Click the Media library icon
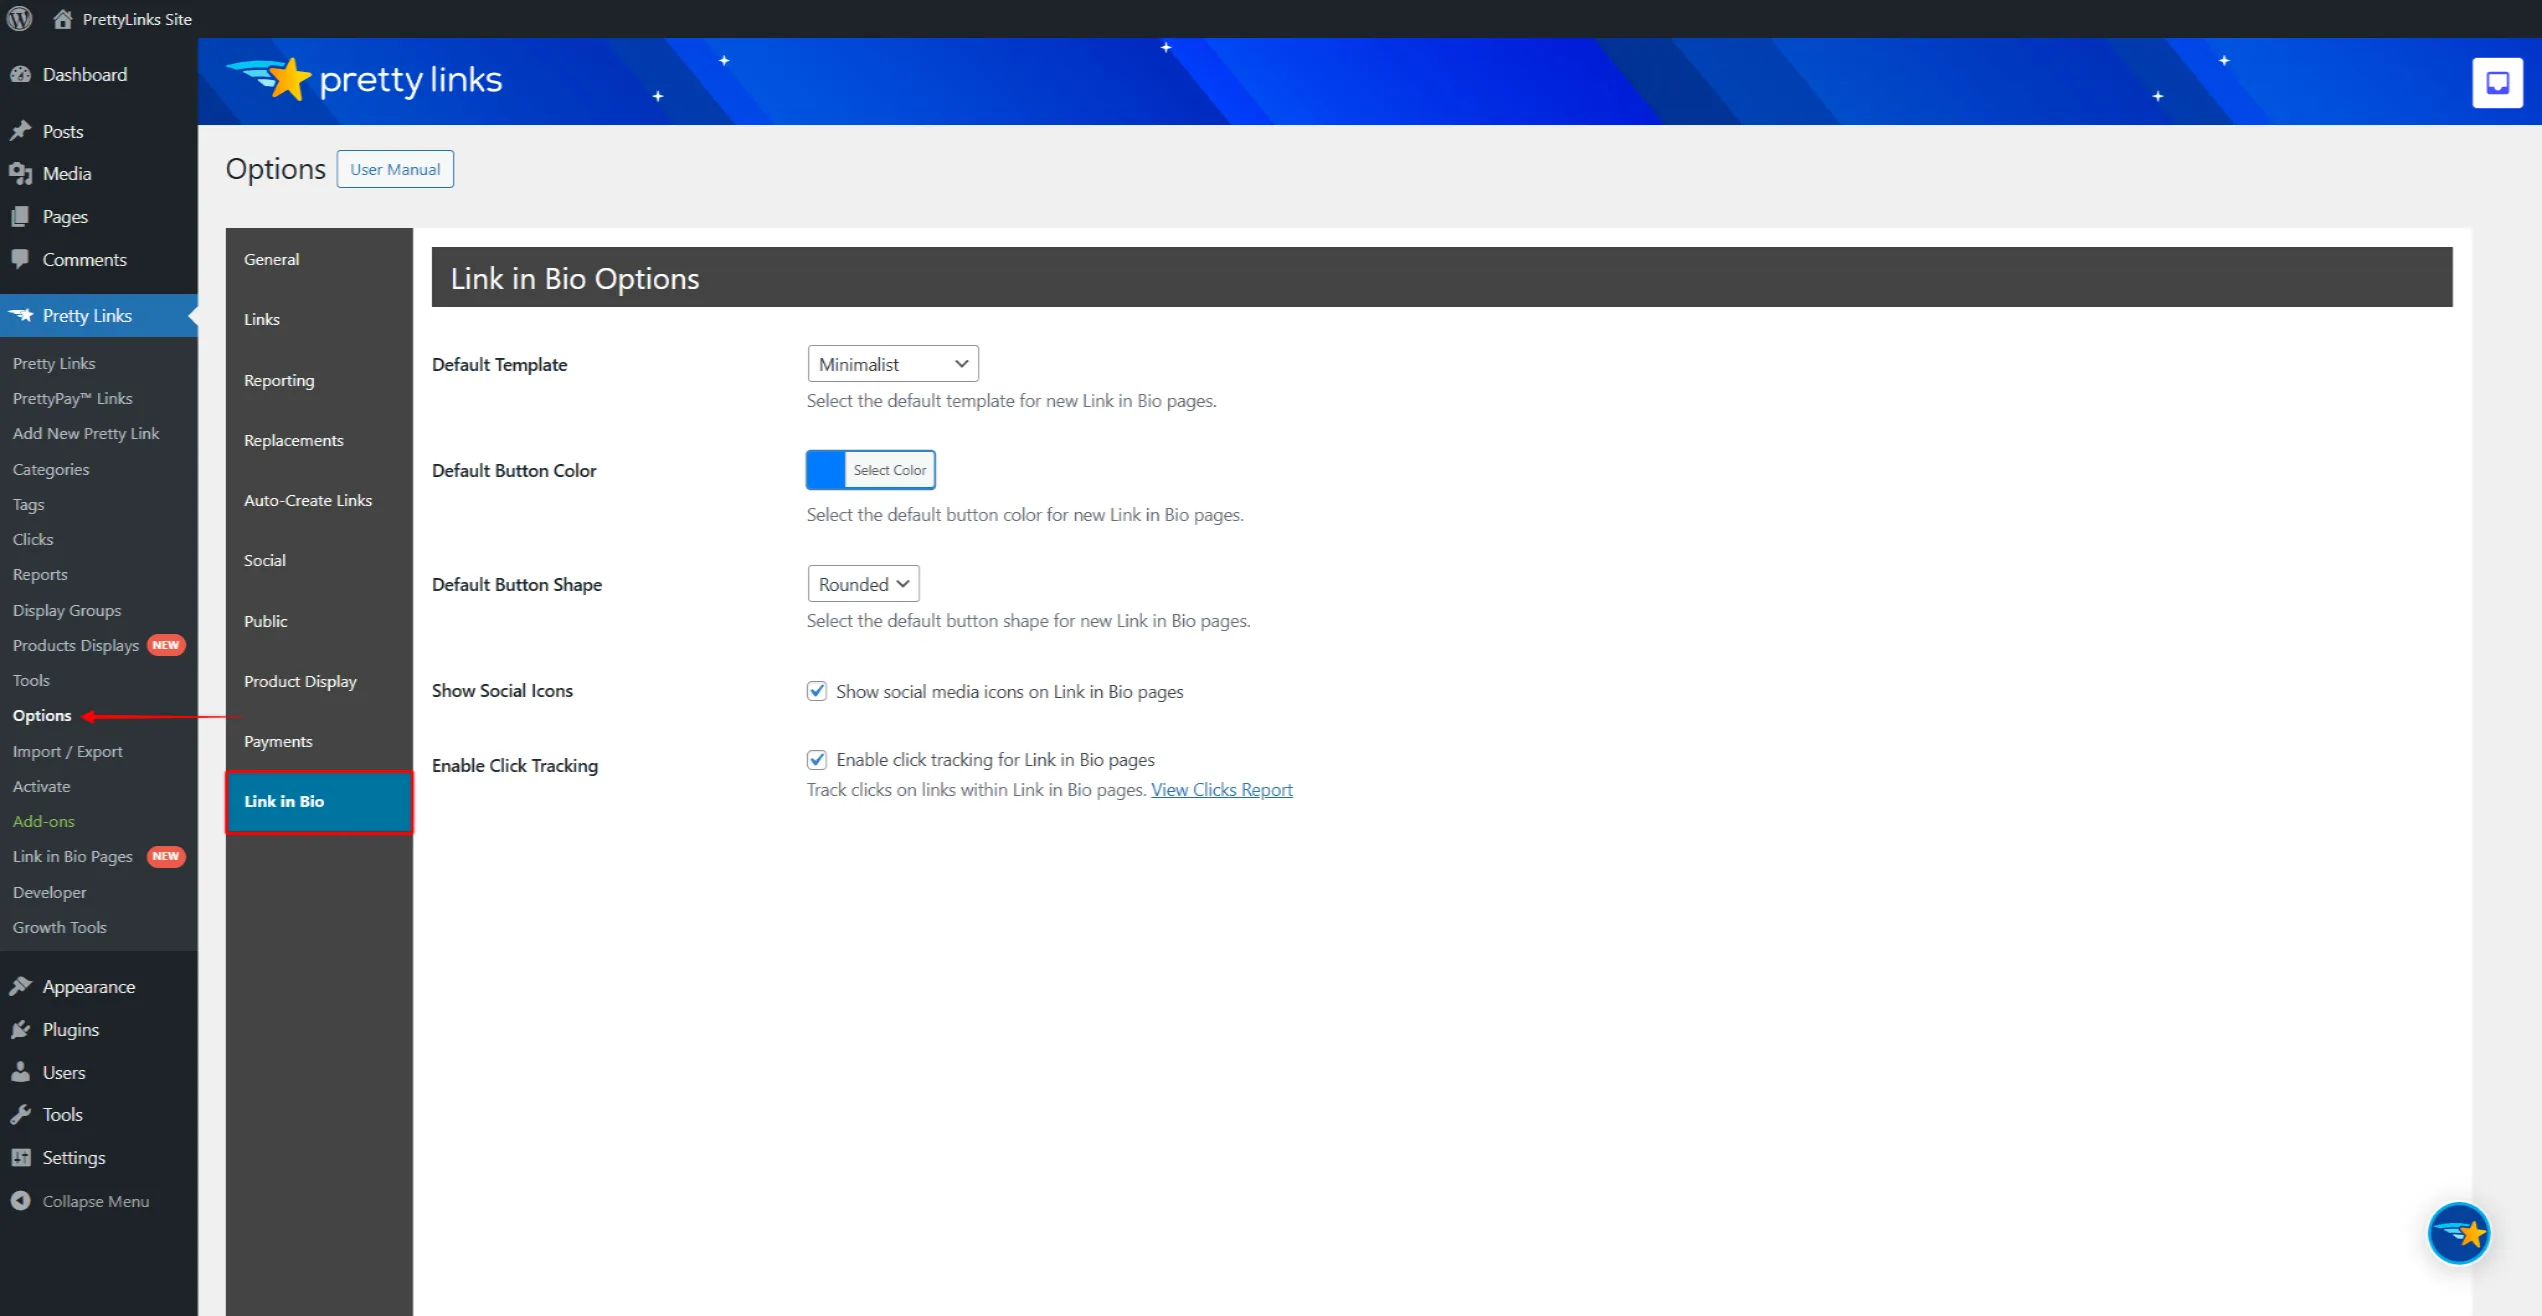Image resolution: width=2542 pixels, height=1316 pixels. [x=21, y=174]
